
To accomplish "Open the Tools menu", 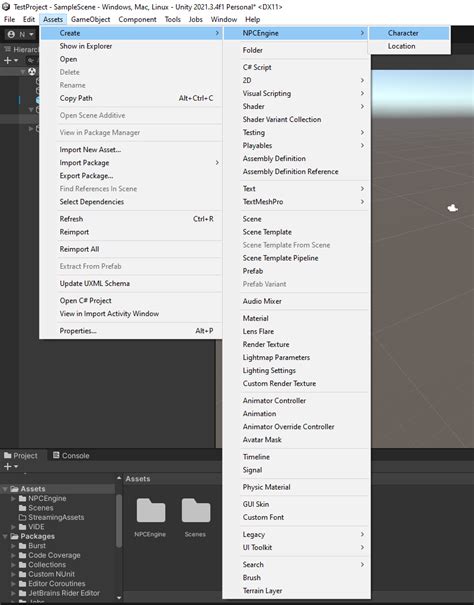I will click(x=173, y=19).
